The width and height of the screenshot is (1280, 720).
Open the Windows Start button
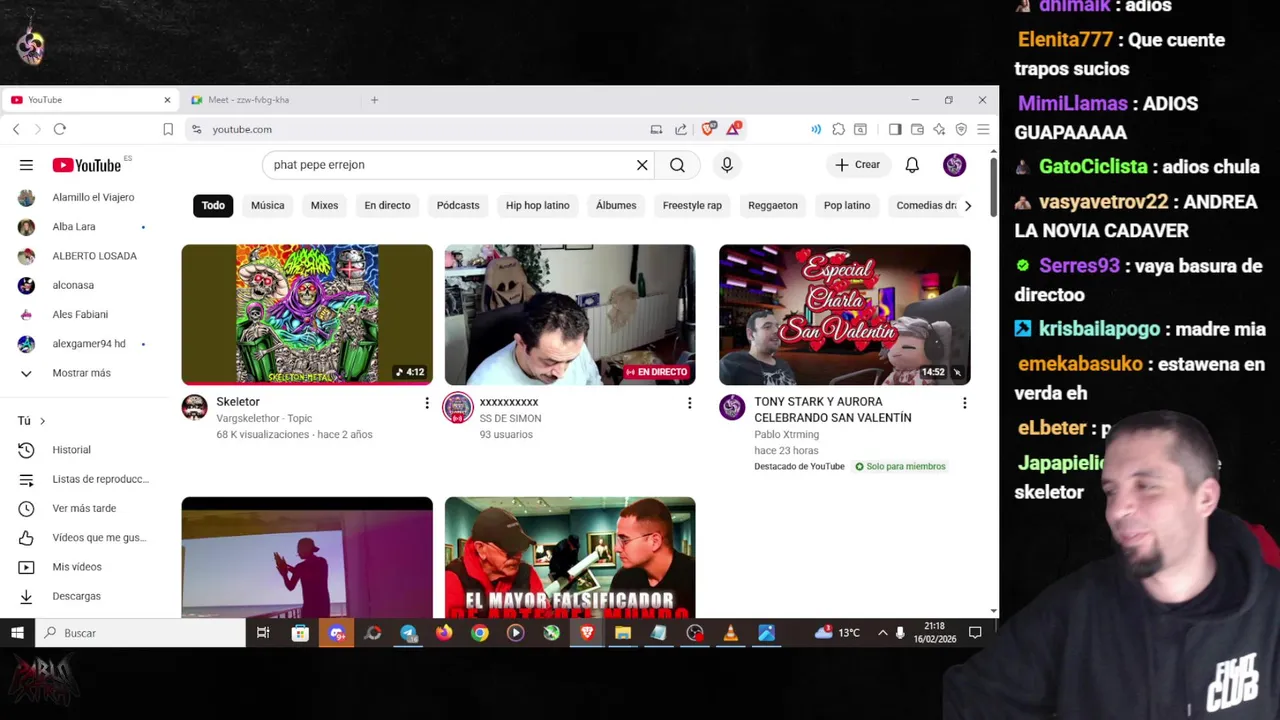[17, 633]
